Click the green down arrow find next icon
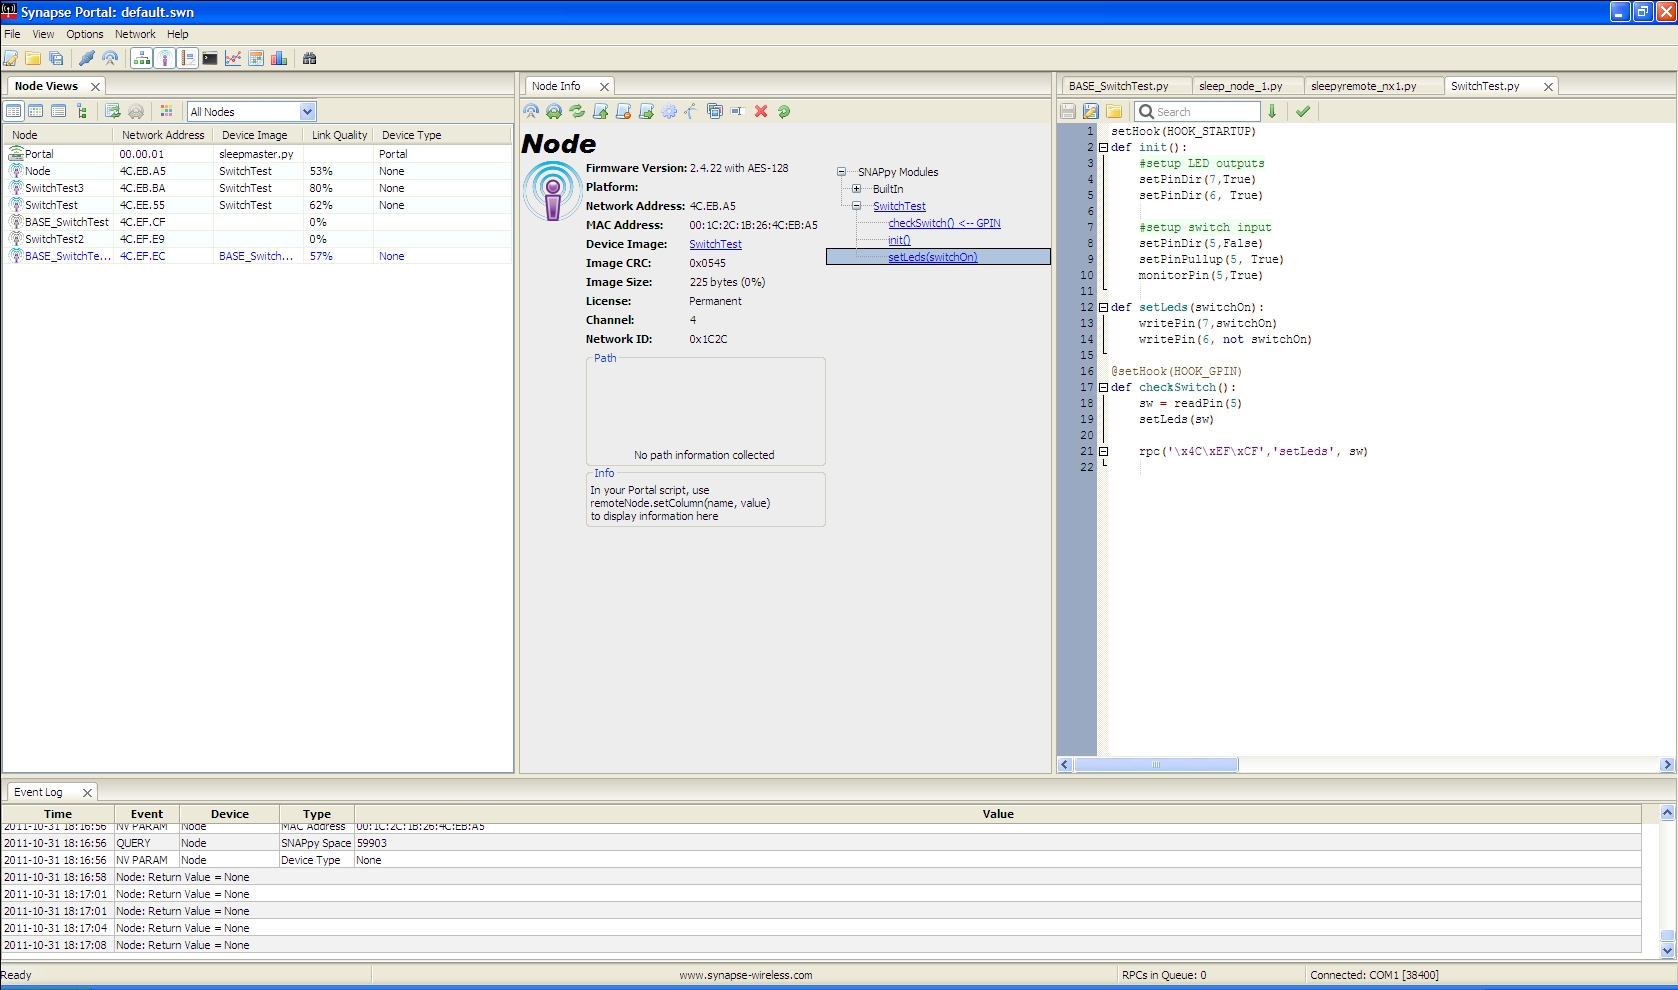Viewport: 1678px width, 990px height. 1272,111
